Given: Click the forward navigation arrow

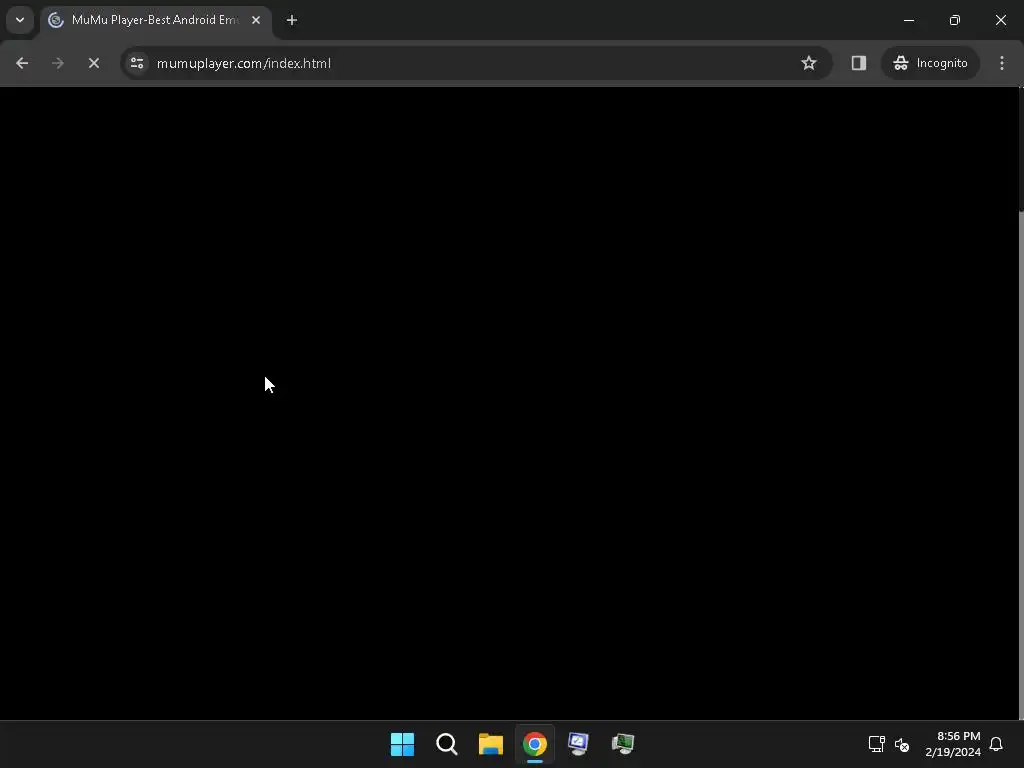Looking at the screenshot, I should pos(57,63).
